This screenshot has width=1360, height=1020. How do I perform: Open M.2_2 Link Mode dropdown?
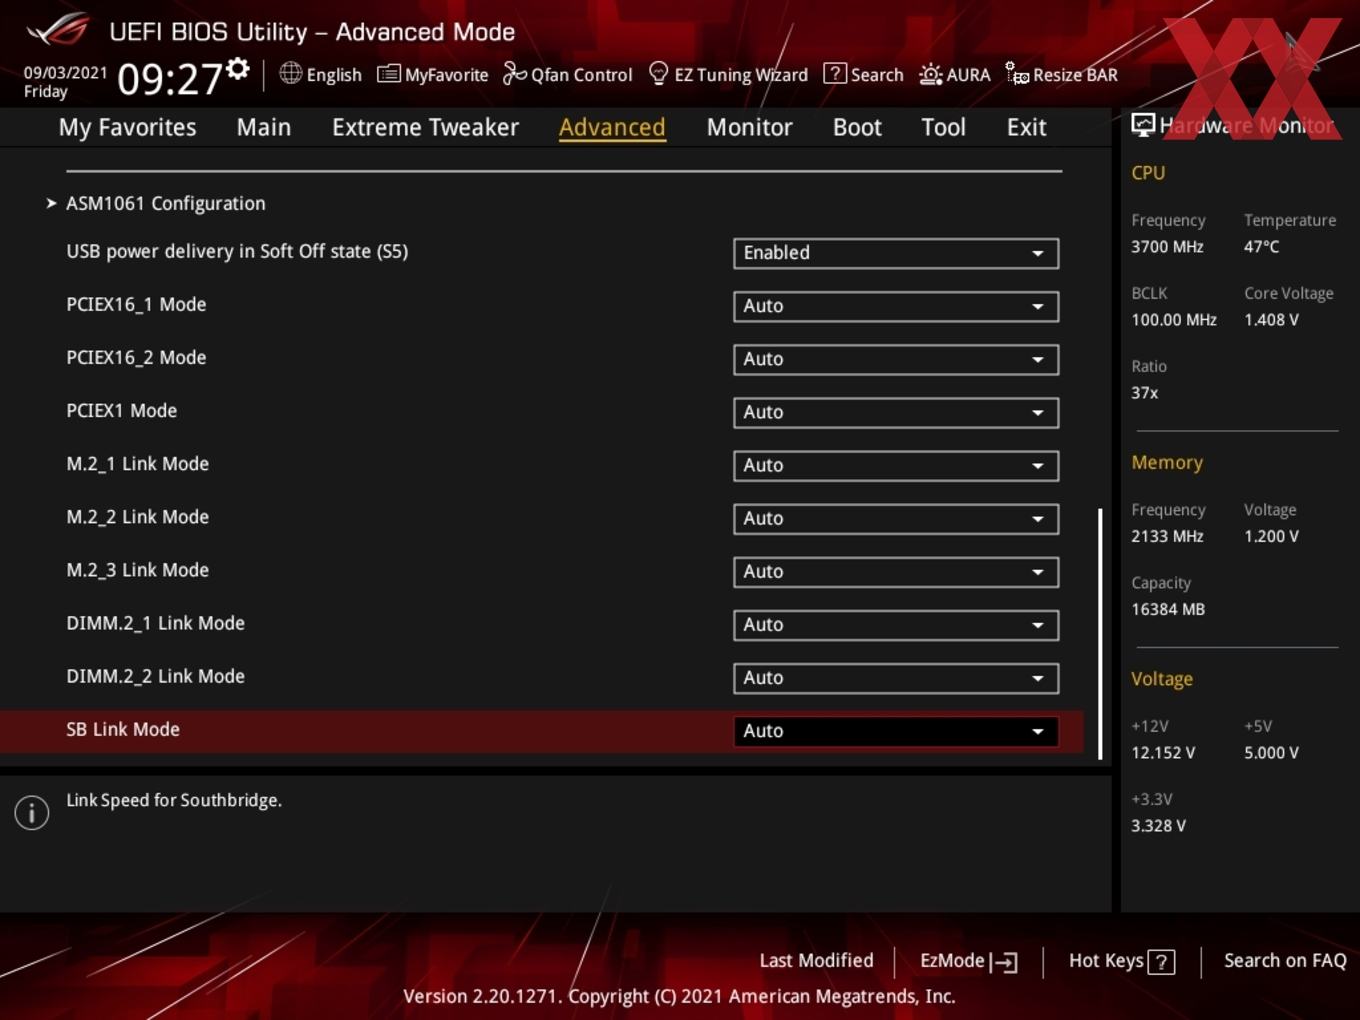coord(895,518)
